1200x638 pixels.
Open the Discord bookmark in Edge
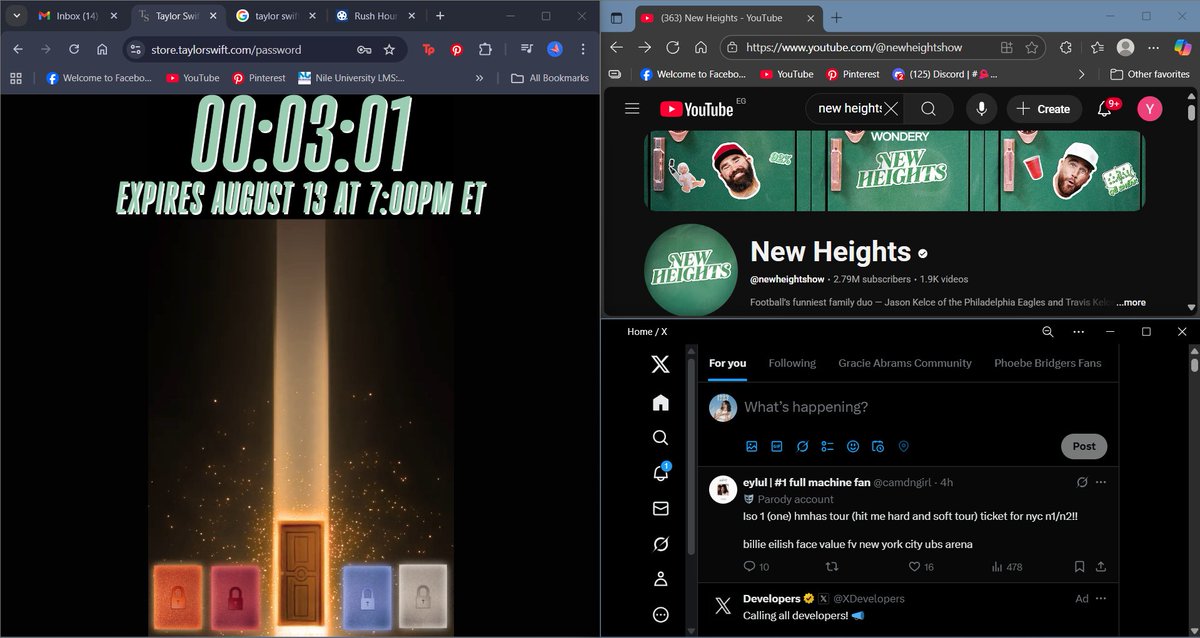[945, 74]
